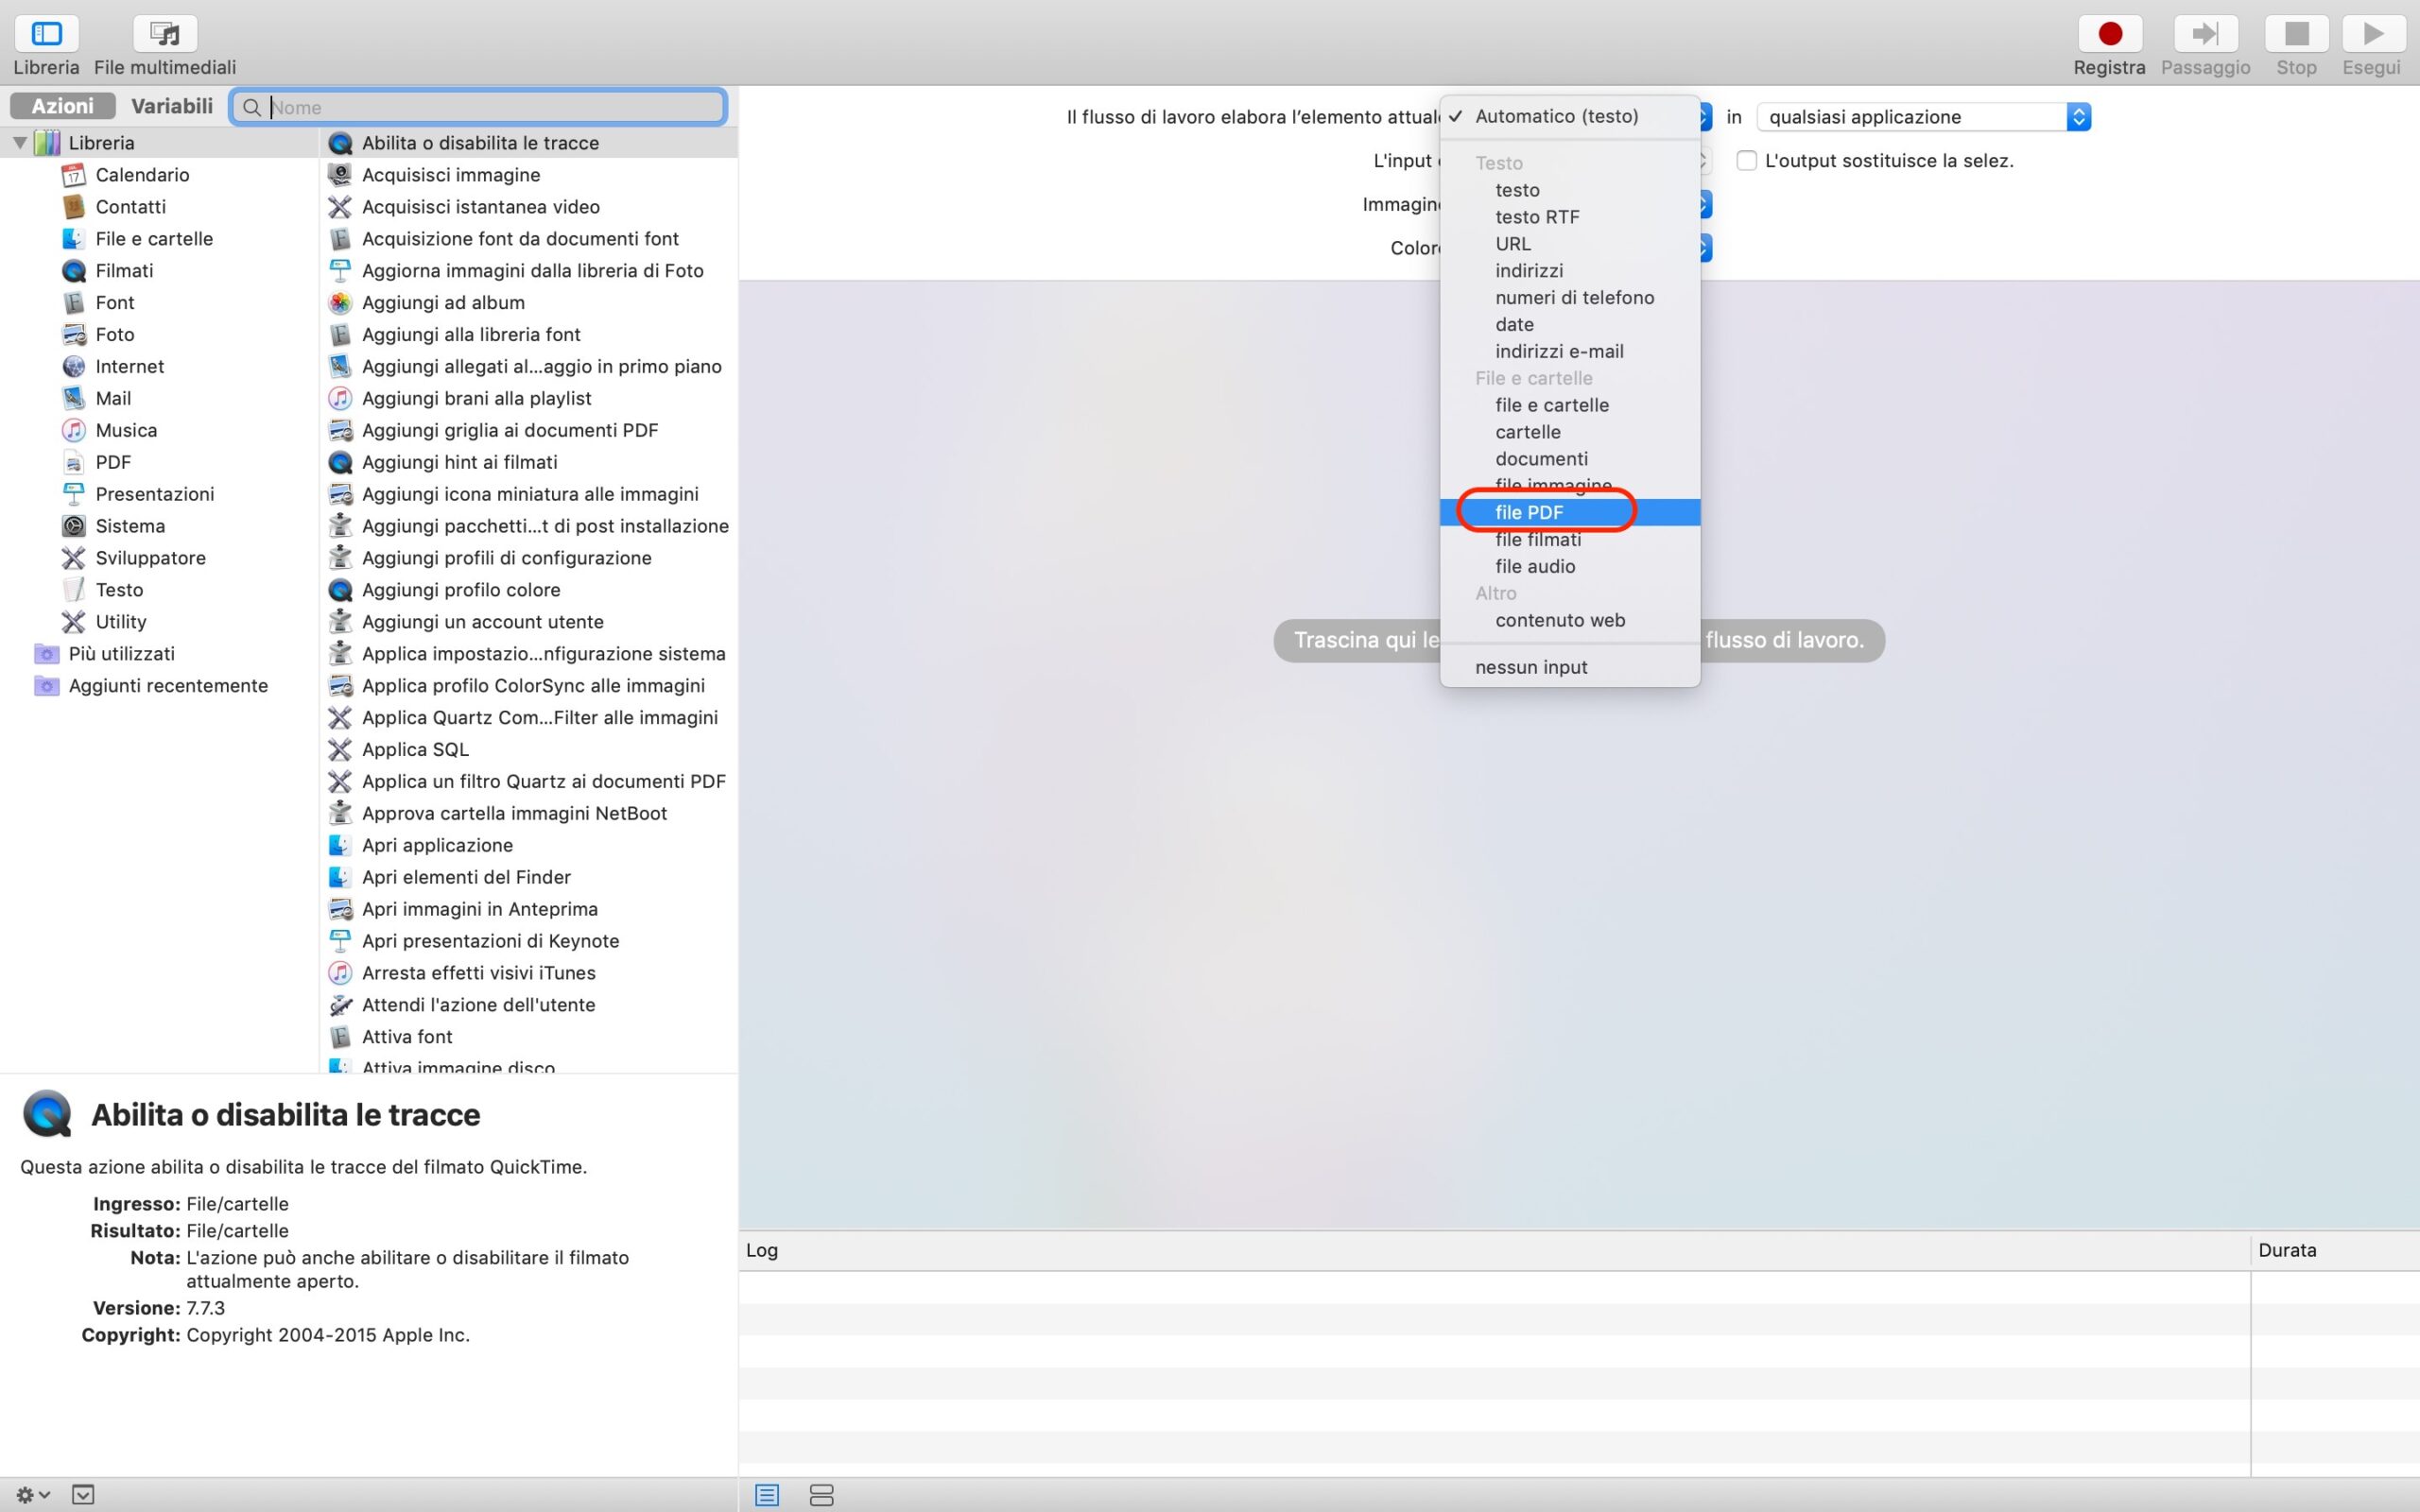Viewport: 2420px width, 1512px height.
Task: Select the Azioni tab
Action: [62, 106]
